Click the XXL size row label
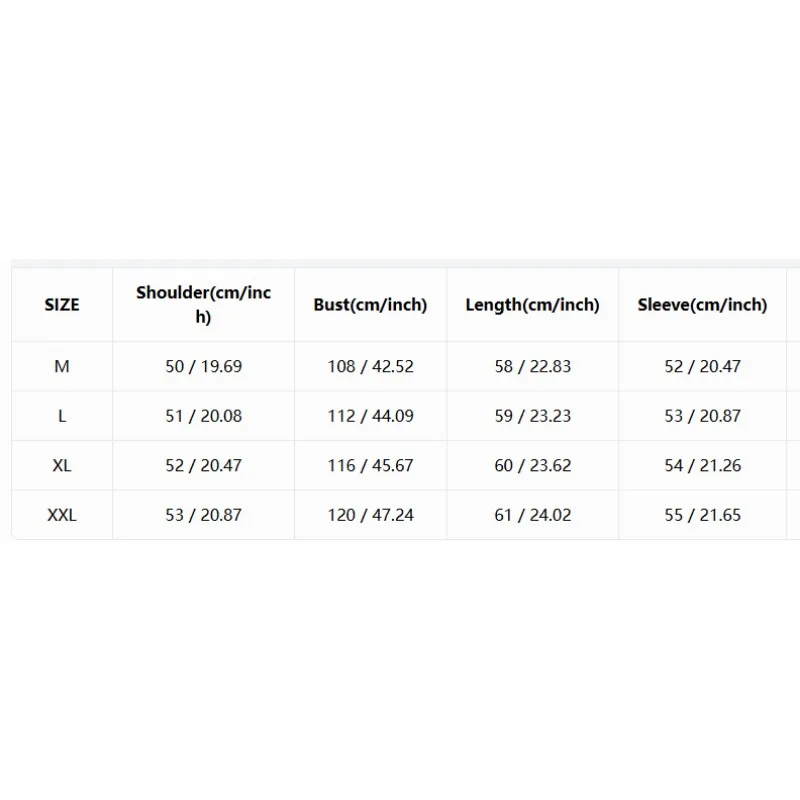 click(x=62, y=515)
